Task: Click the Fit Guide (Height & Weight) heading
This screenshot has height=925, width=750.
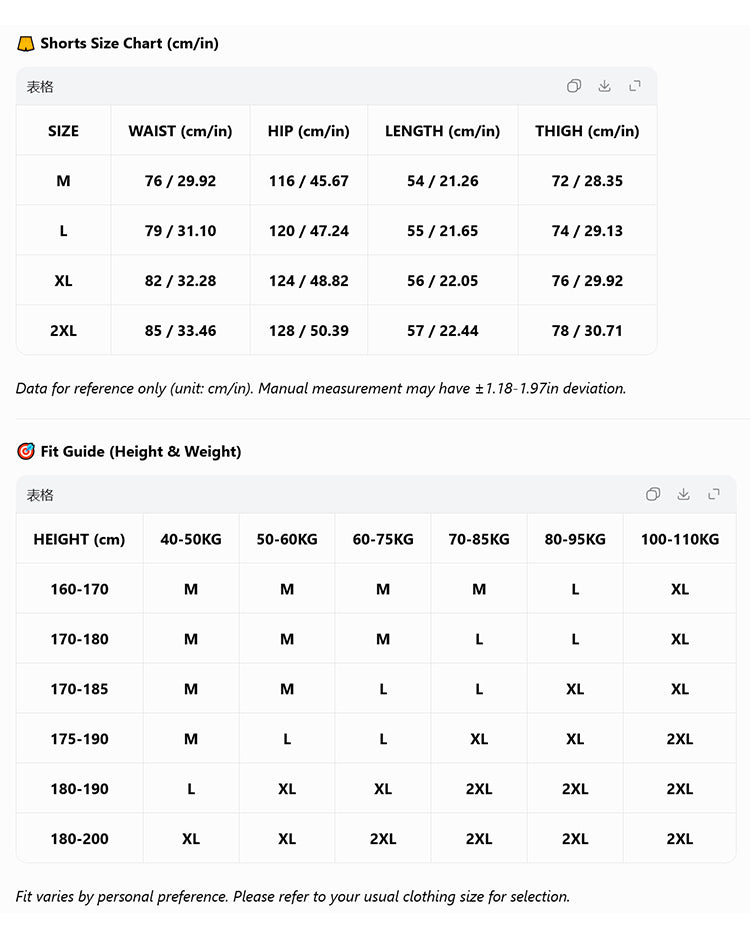Action: pyautogui.click(x=140, y=452)
